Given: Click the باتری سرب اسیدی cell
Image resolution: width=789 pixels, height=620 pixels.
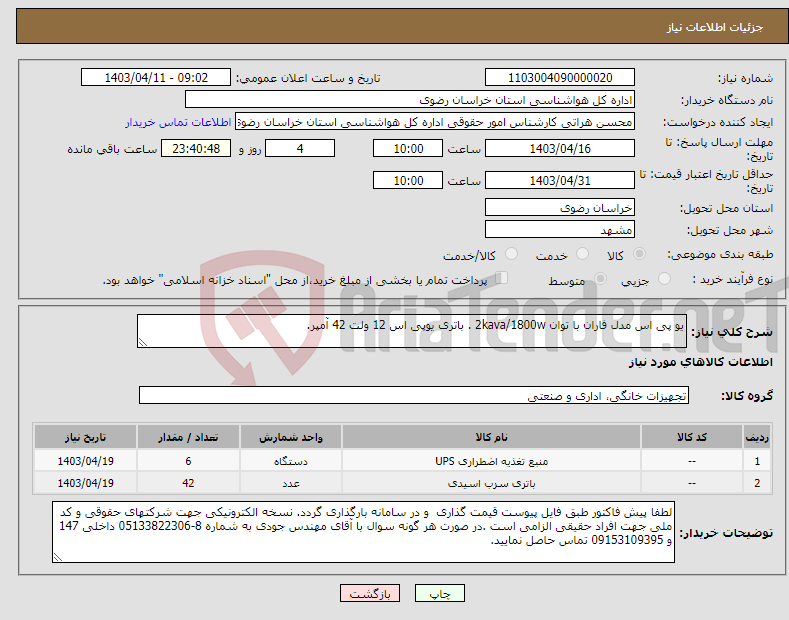Looking at the screenshot, I should point(491,483).
